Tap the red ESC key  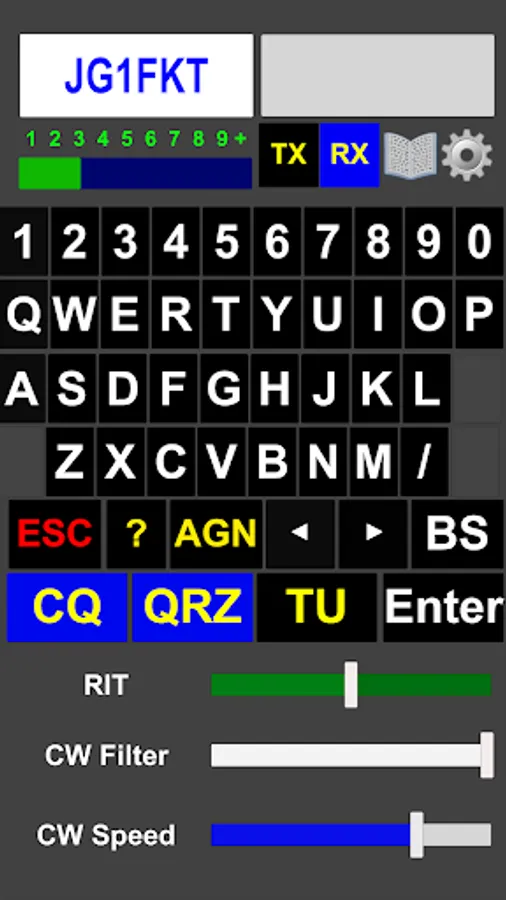pyautogui.click(x=55, y=533)
